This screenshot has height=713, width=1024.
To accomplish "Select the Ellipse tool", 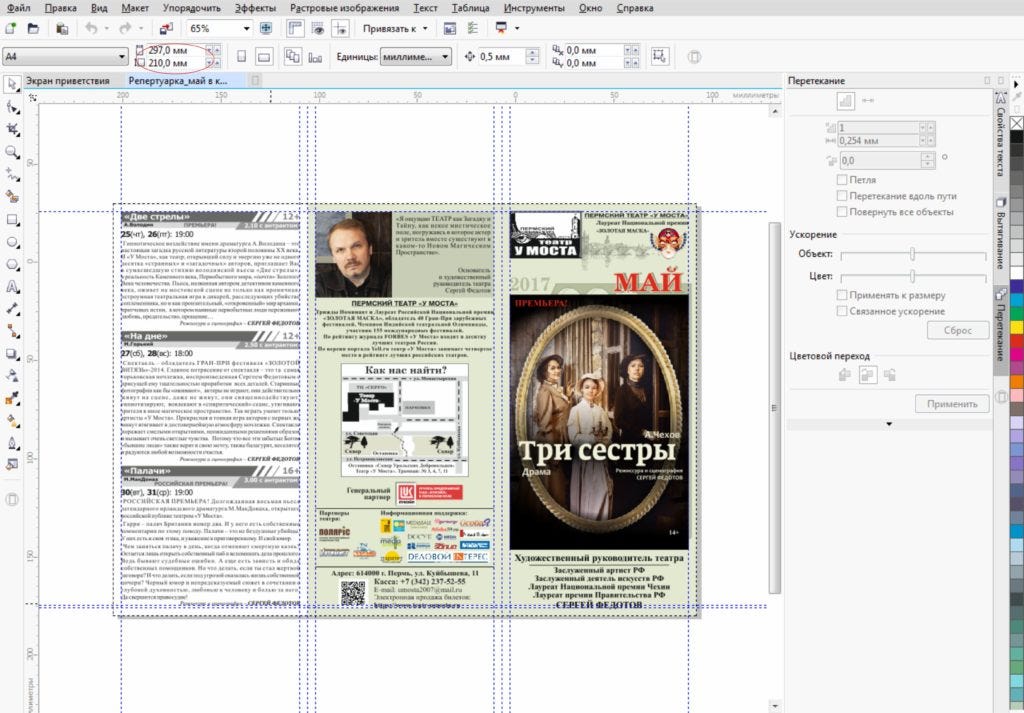I will point(12,242).
